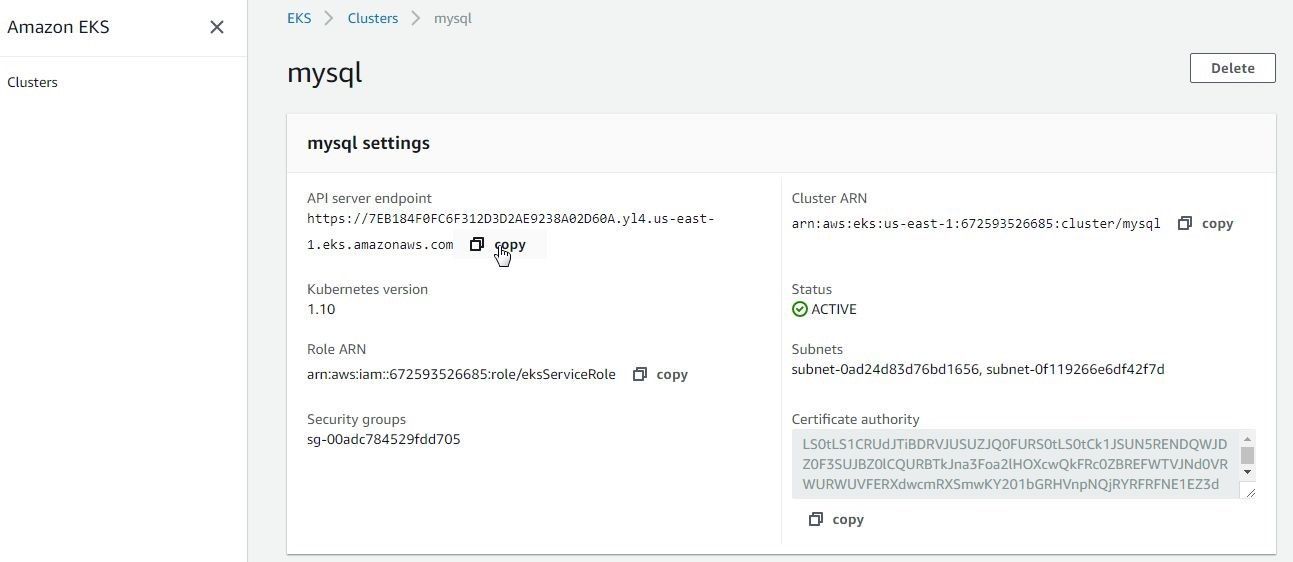Image resolution: width=1293 pixels, height=562 pixels.
Task: Click the mysql breadcrumb text
Action: tap(452, 18)
